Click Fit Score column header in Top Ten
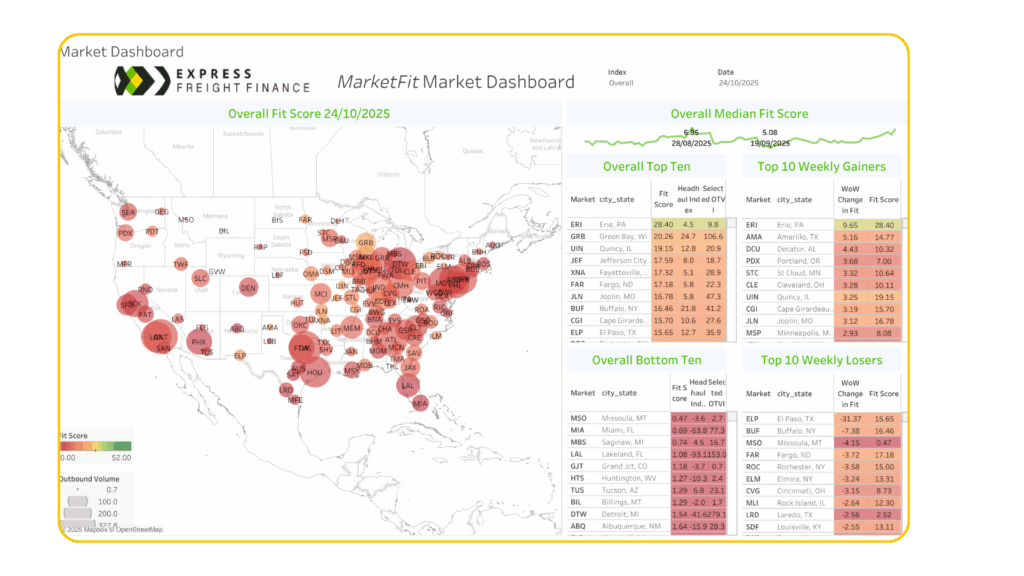The height and width of the screenshot is (576, 1024). pos(663,199)
